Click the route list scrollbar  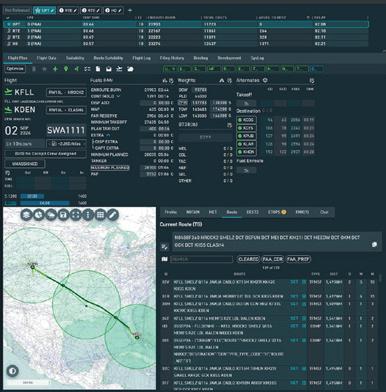(x=380, y=278)
